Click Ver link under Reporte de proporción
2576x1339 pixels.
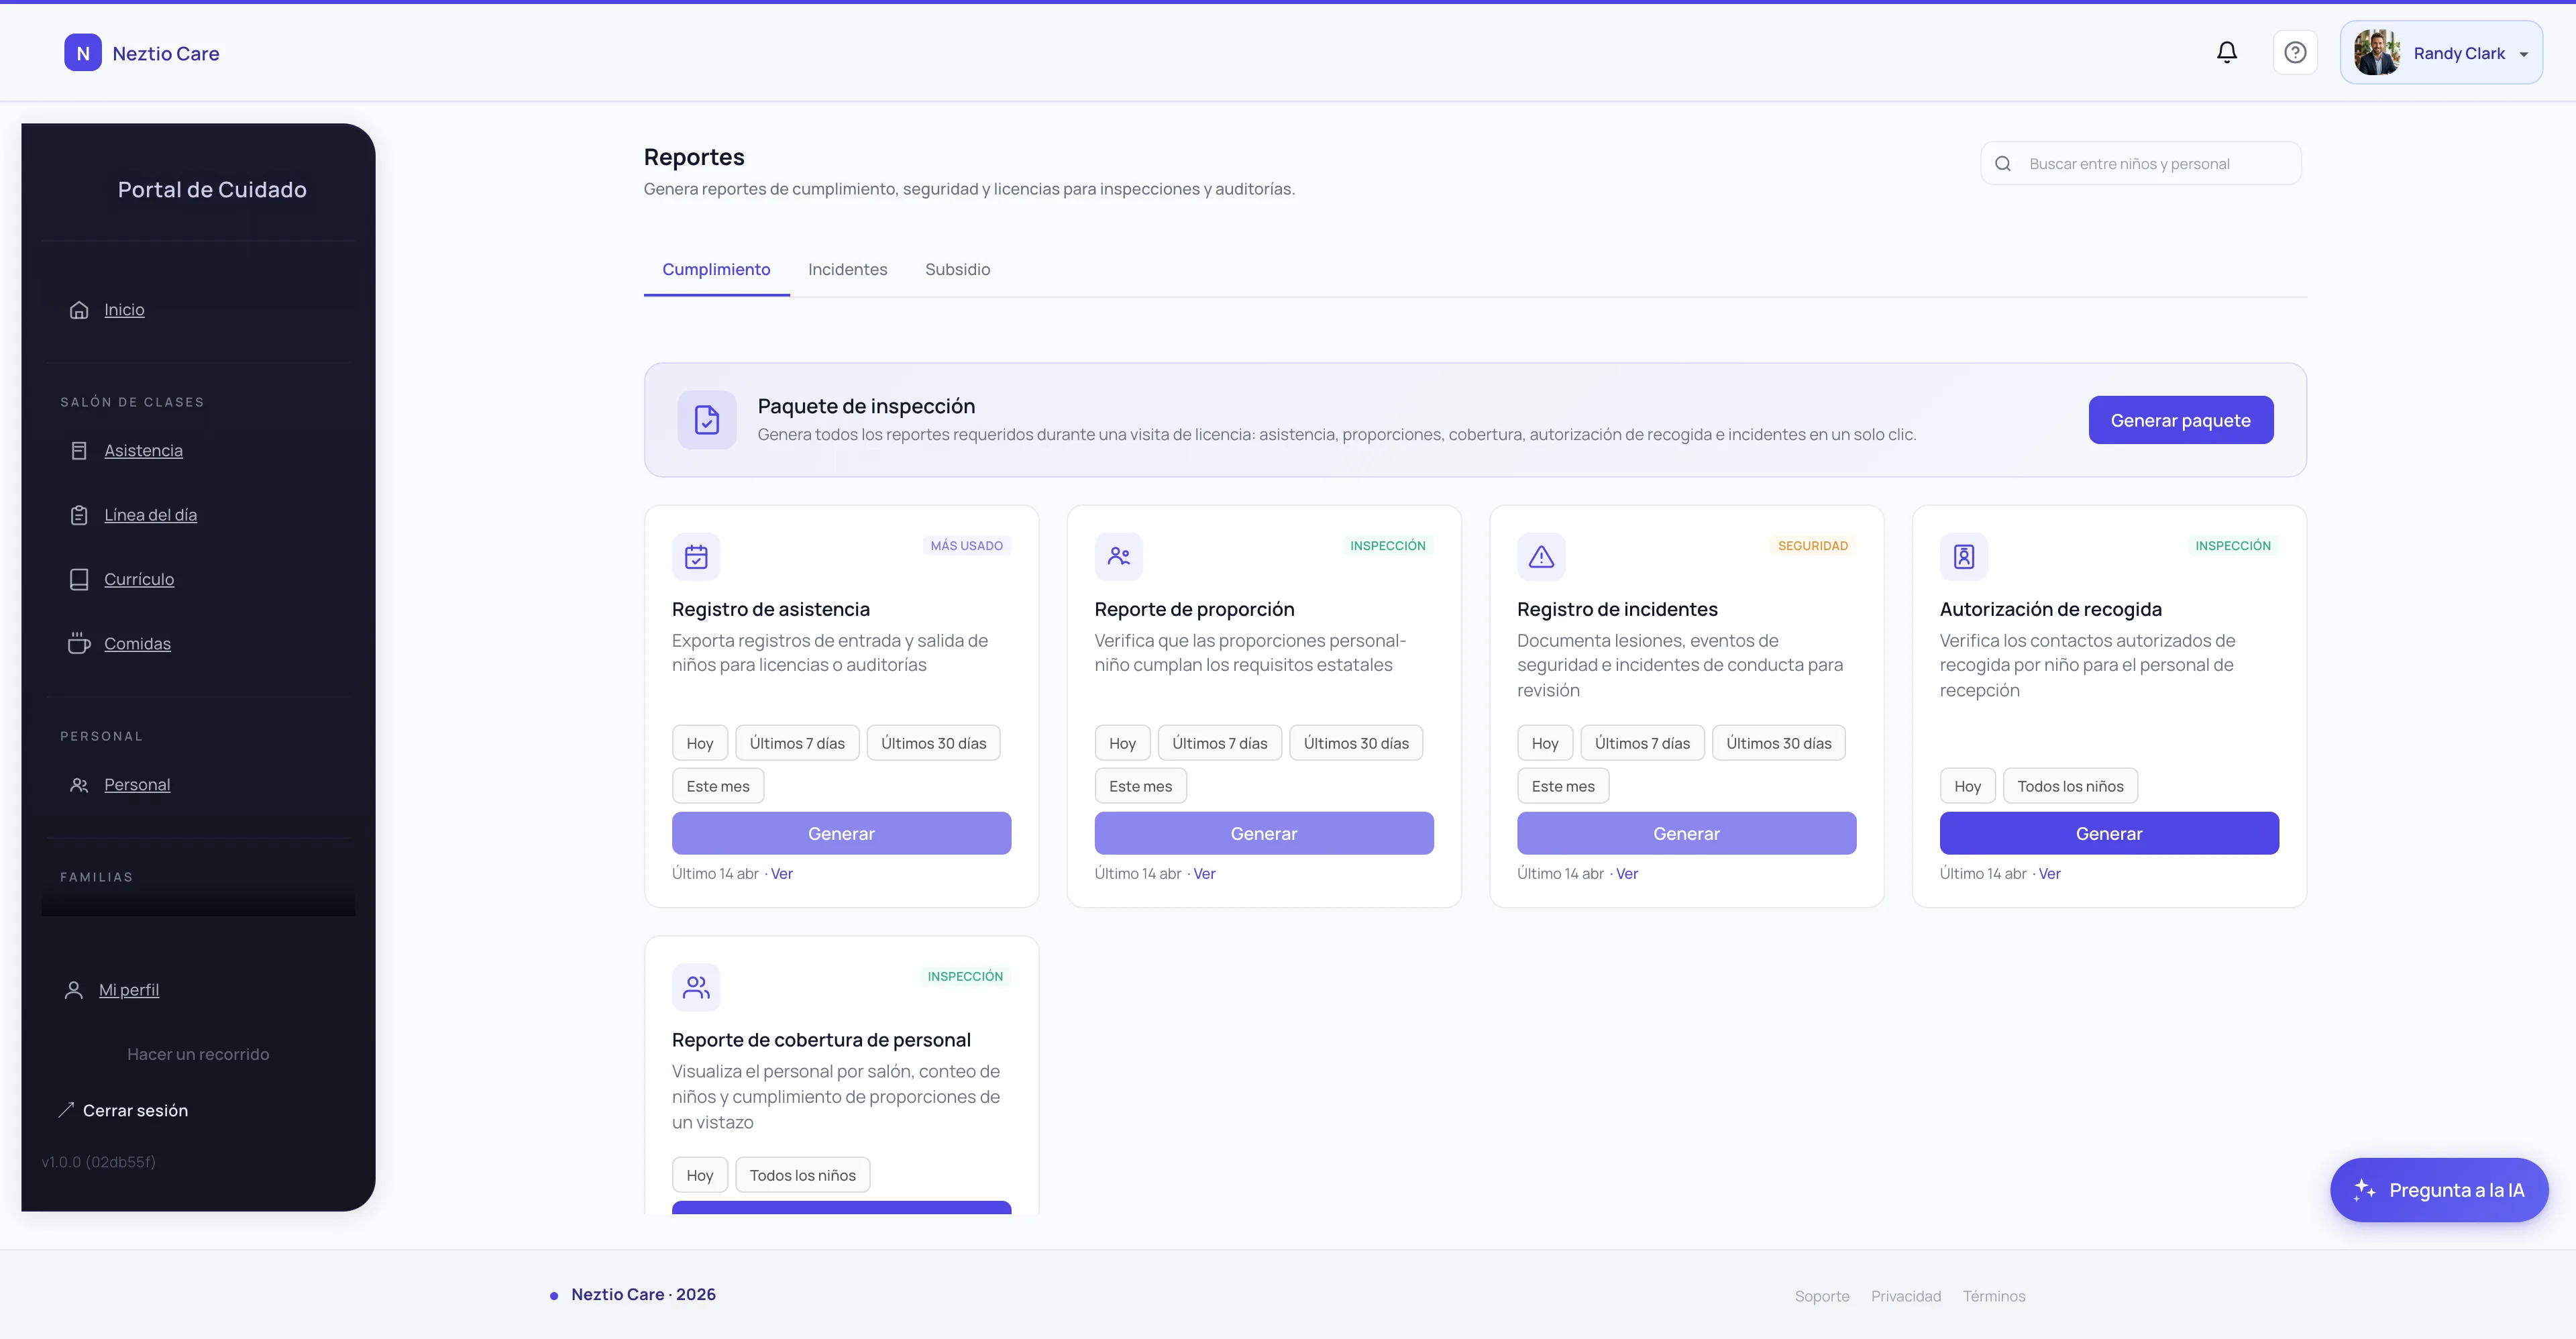[1204, 874]
